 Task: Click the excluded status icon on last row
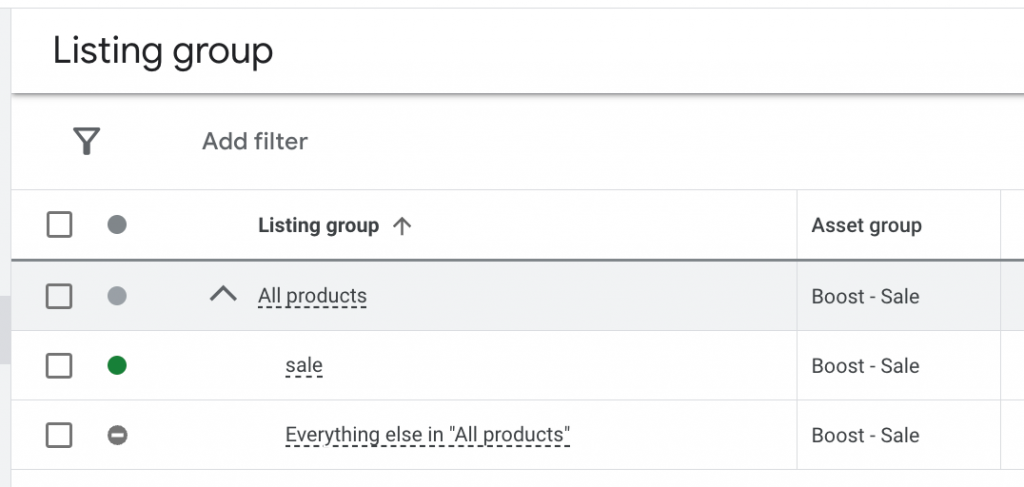pos(117,435)
